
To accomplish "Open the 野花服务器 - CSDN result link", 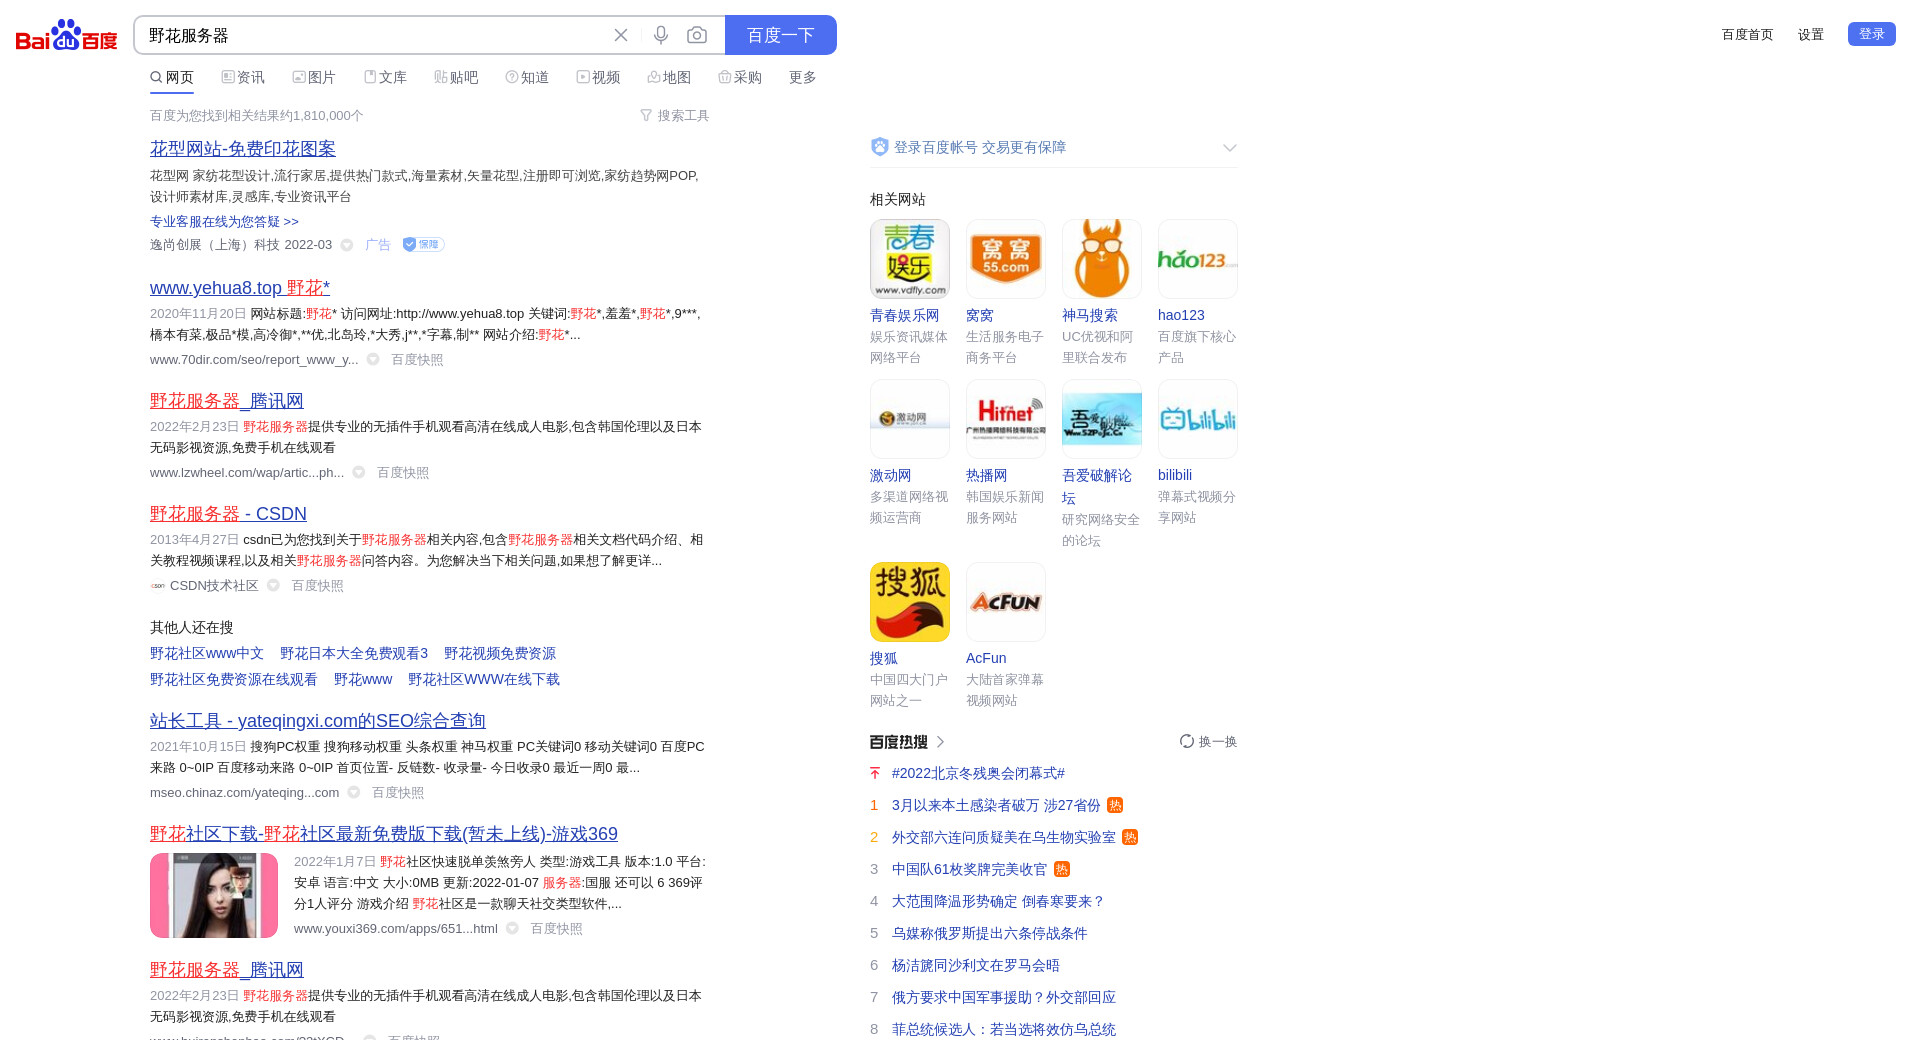I will point(228,514).
